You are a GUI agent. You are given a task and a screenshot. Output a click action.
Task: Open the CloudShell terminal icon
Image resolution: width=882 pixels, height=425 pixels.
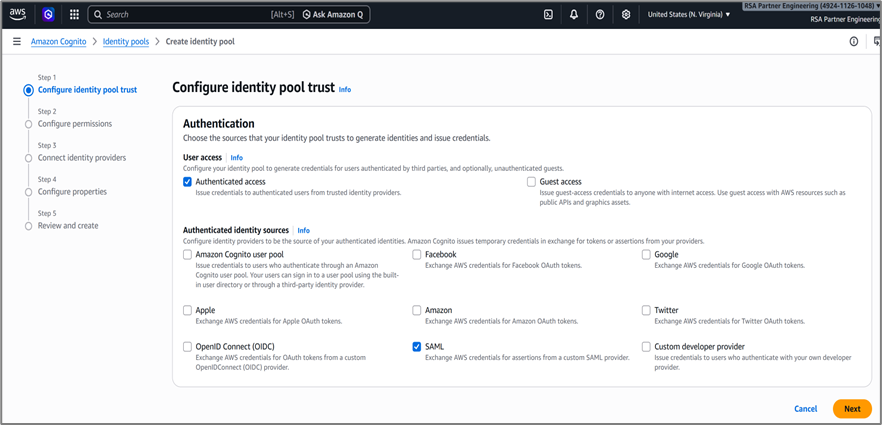(548, 15)
